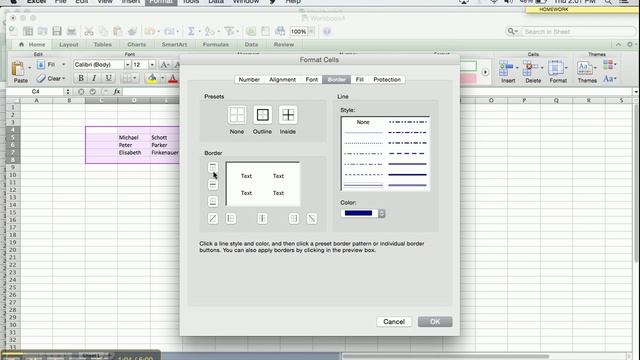Viewport: 640px width, 360px height.
Task: Click the Filter funnel icon
Action: click(229, 31)
